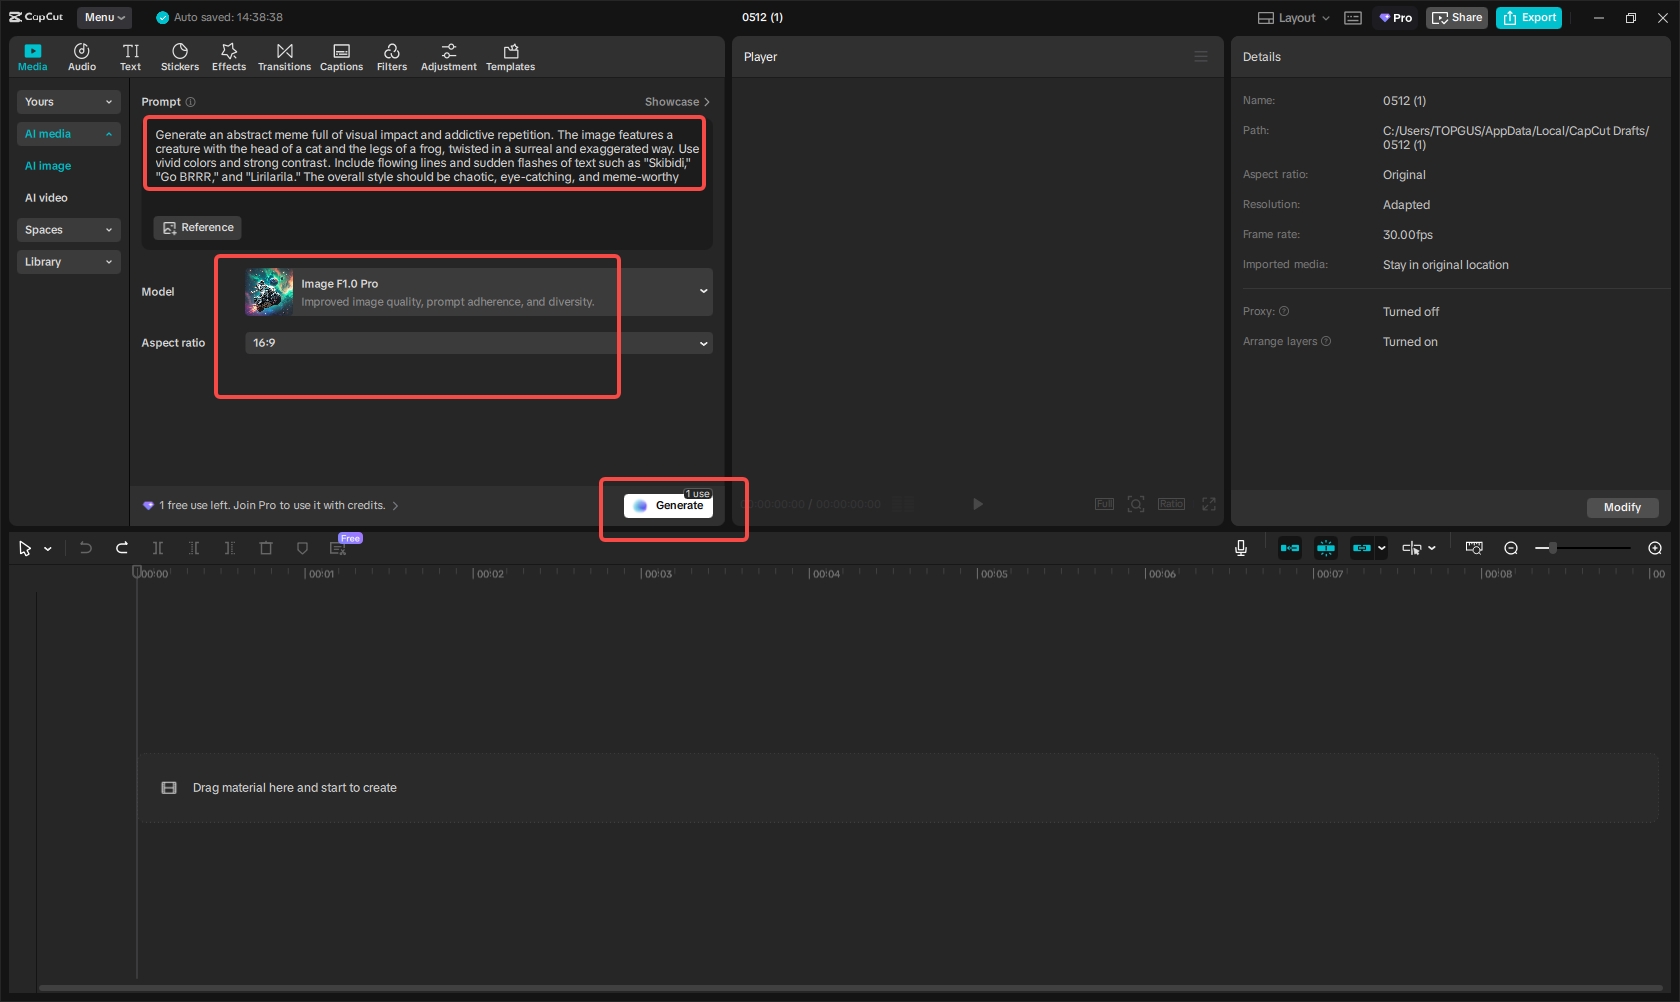This screenshot has height=1002, width=1680.
Task: Expand the Library section
Action: click(x=69, y=262)
